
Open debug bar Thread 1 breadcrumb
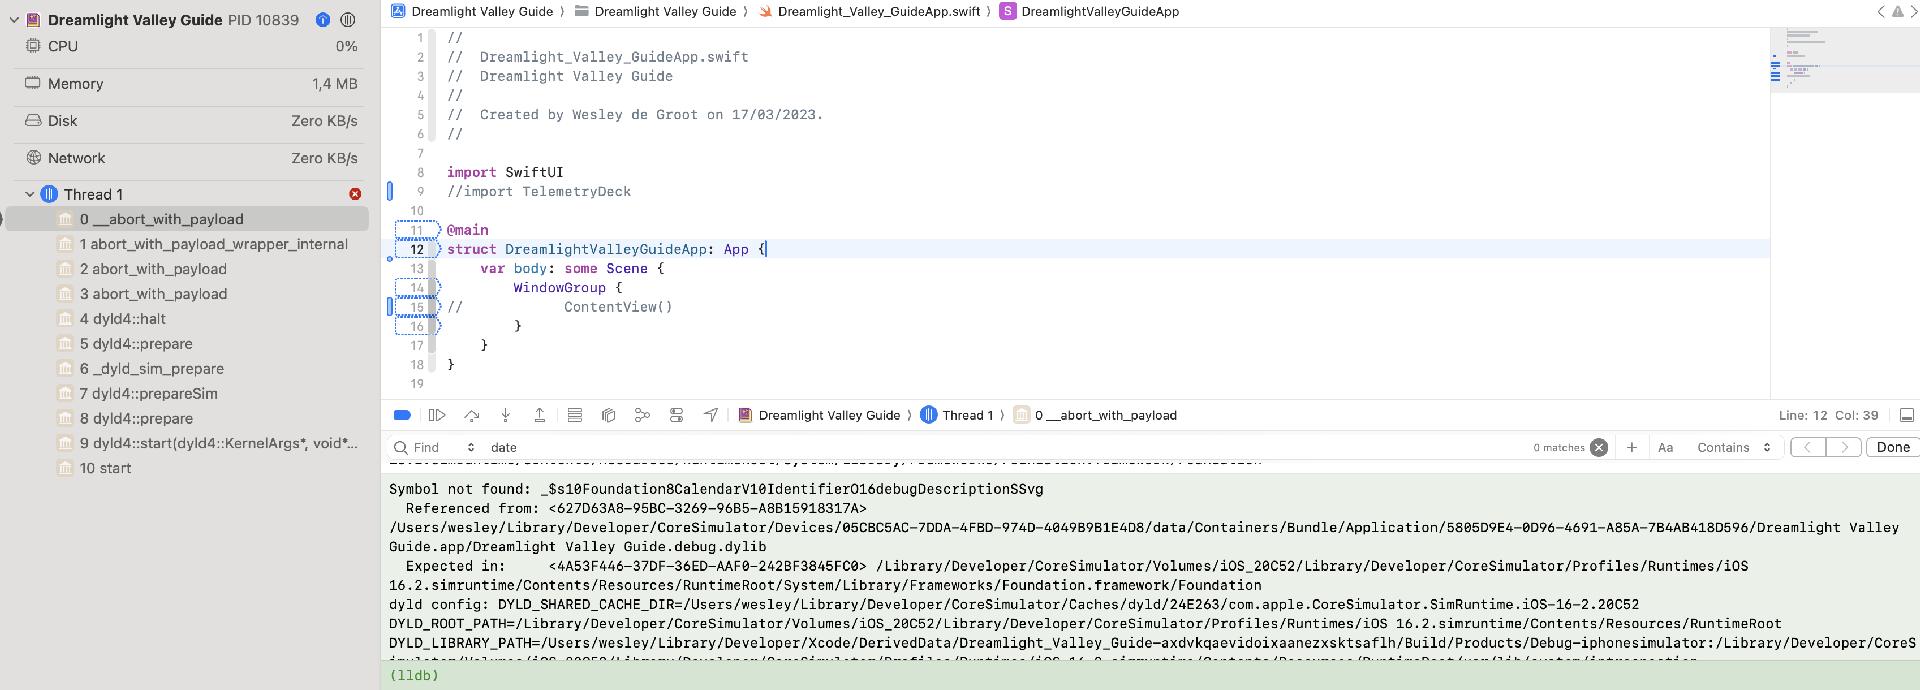pyautogui.click(x=957, y=415)
